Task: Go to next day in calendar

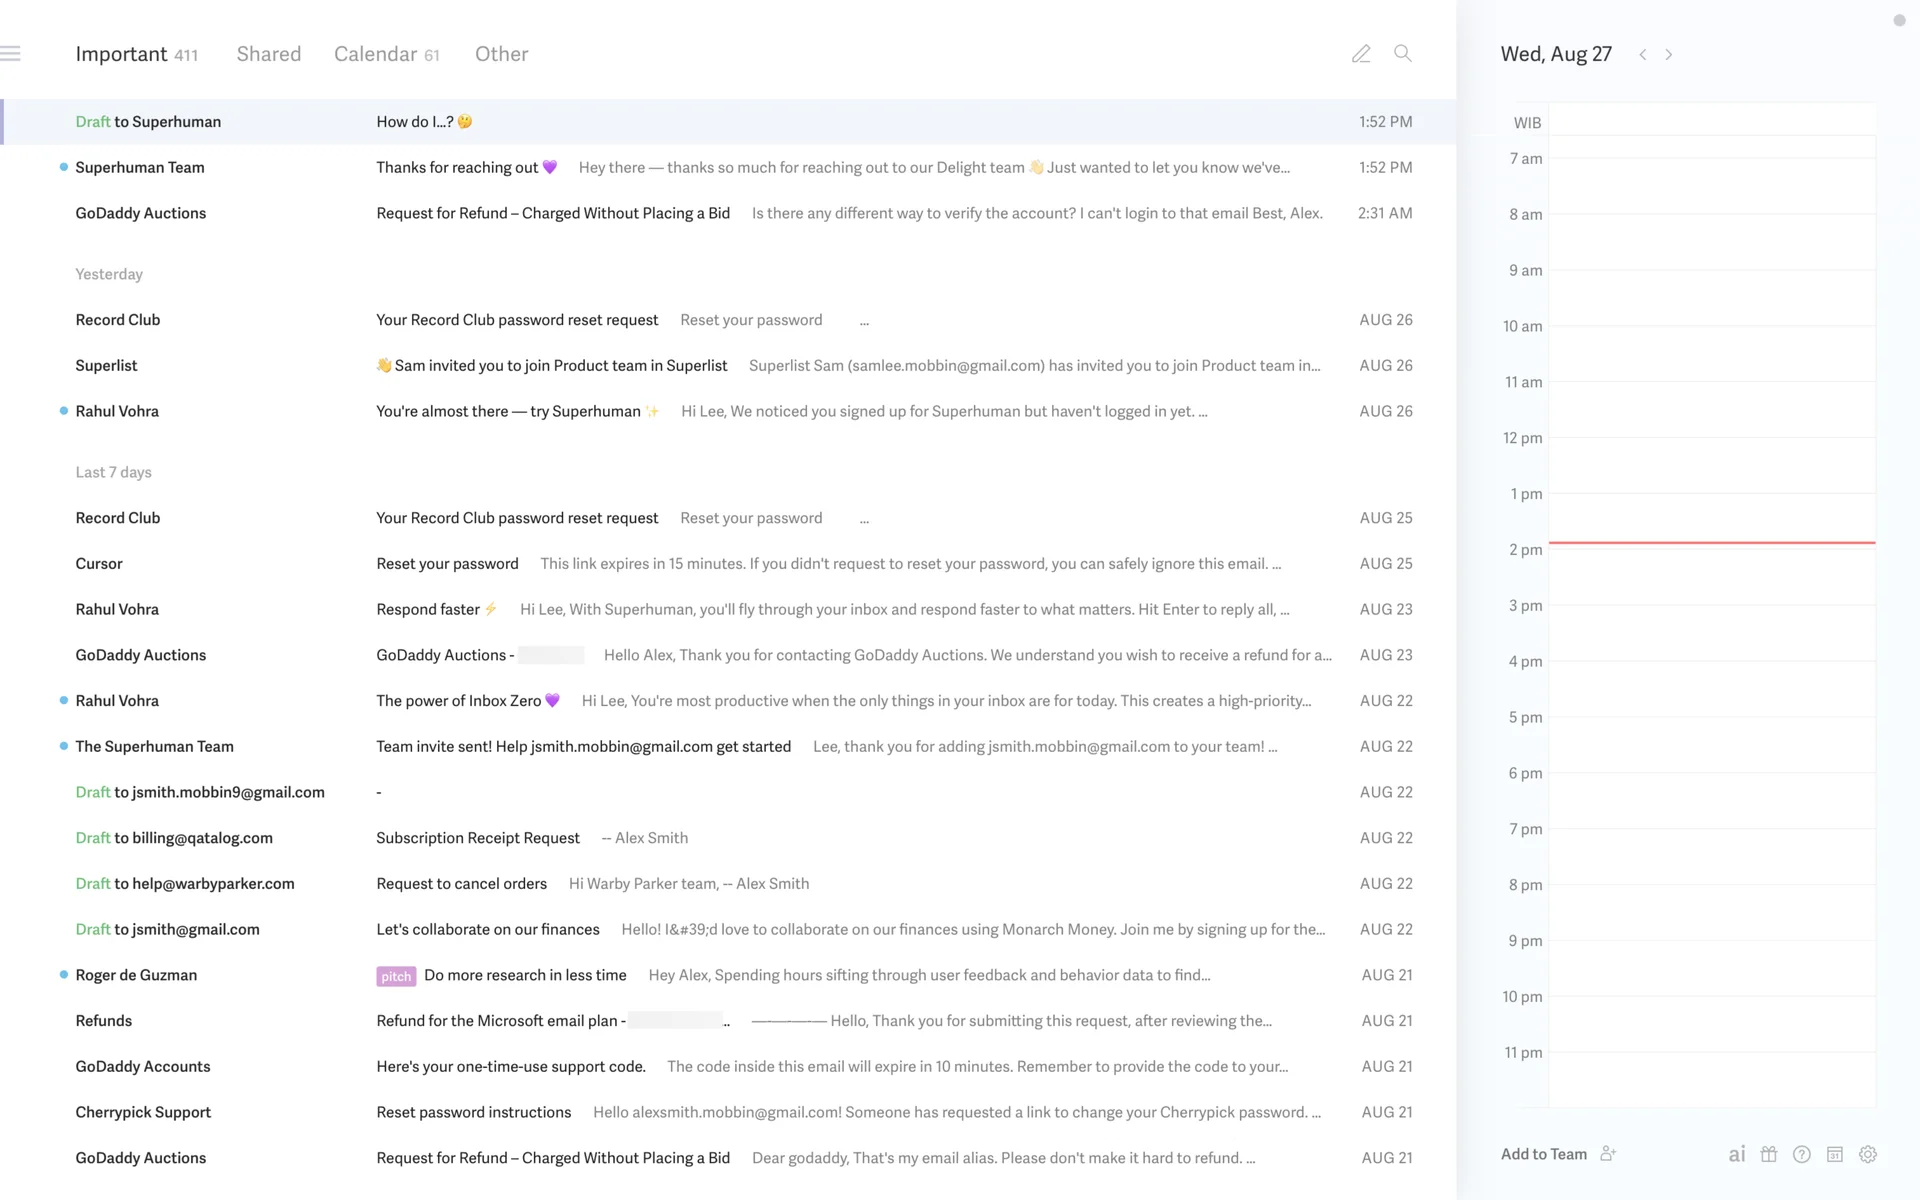Action: tap(1668, 55)
